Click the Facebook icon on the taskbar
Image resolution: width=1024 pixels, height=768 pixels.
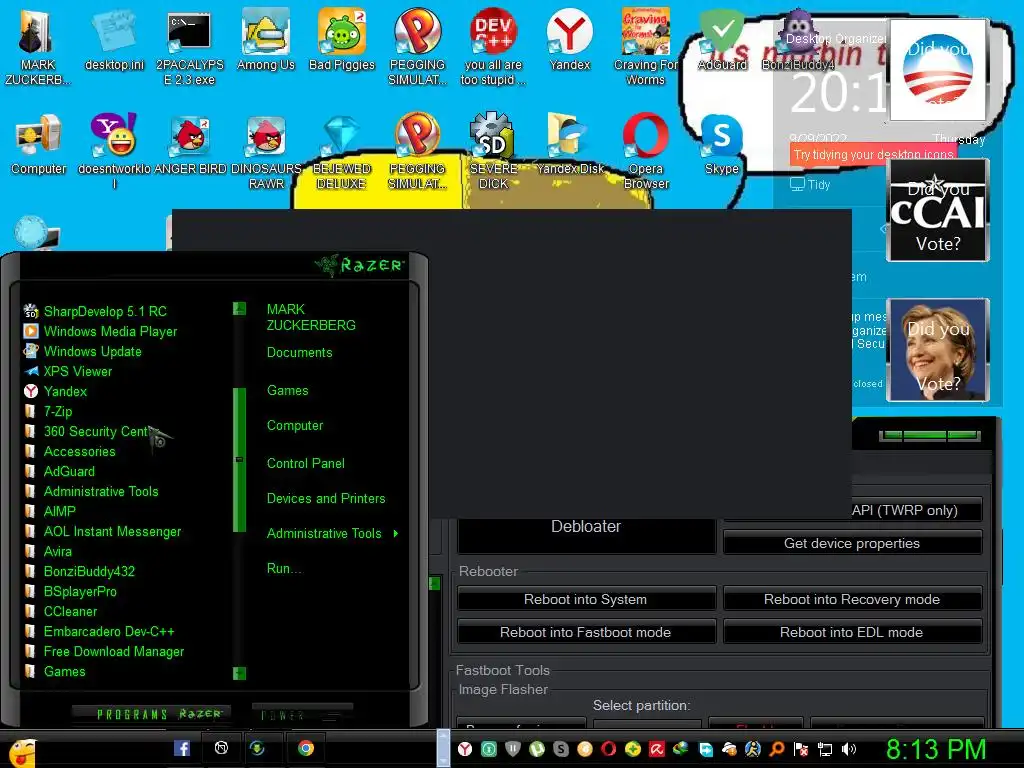pos(182,748)
